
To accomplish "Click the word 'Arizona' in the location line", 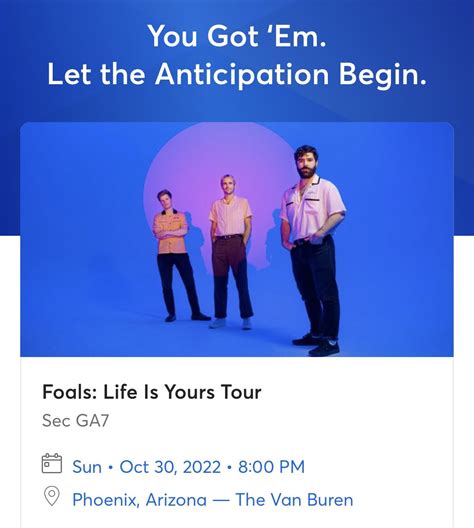I will pyautogui.click(x=176, y=500).
